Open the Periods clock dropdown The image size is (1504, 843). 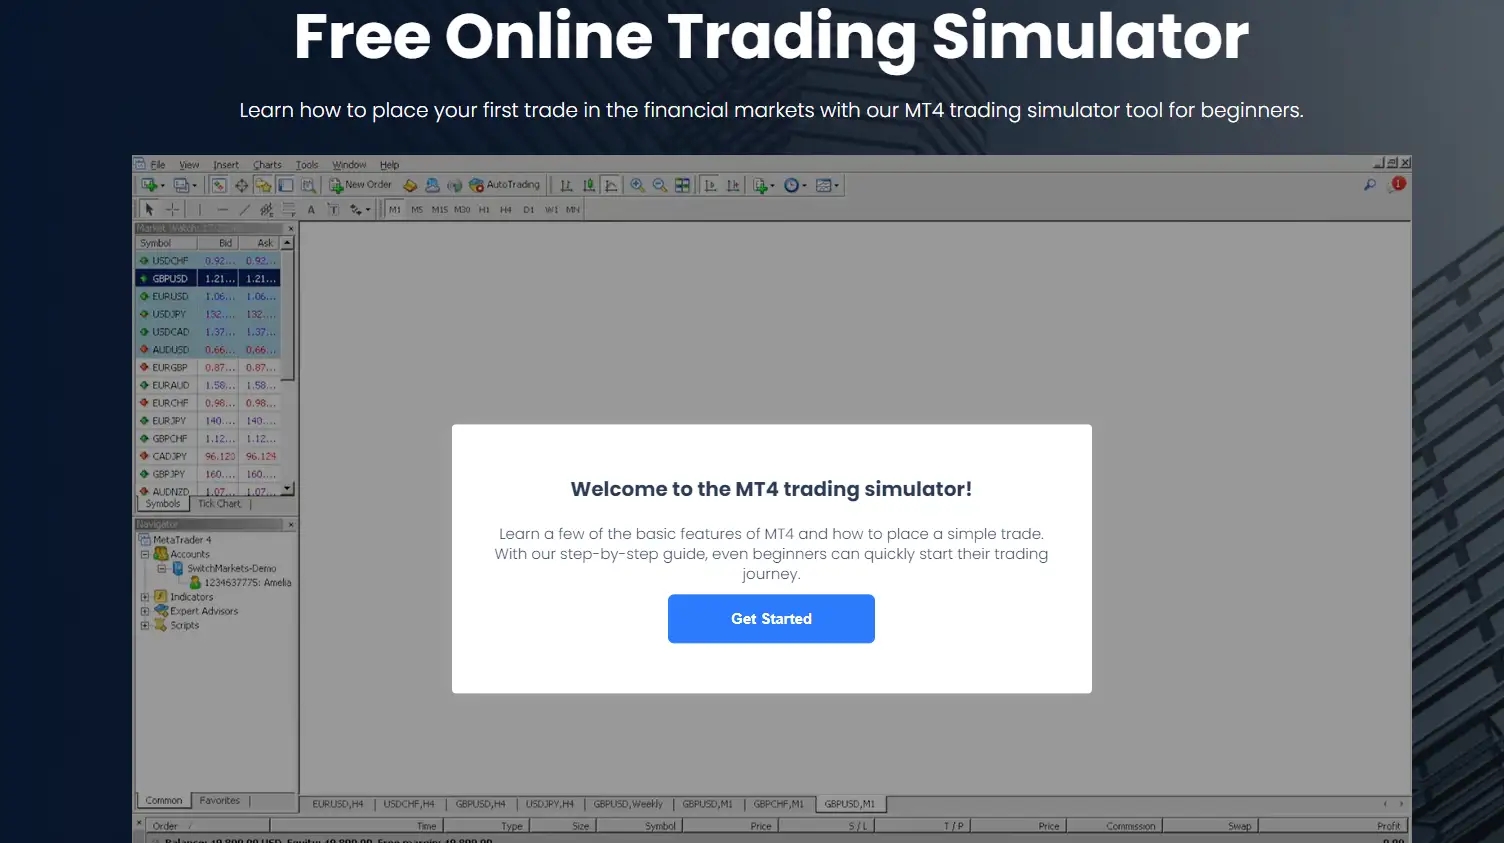pyautogui.click(x=795, y=185)
